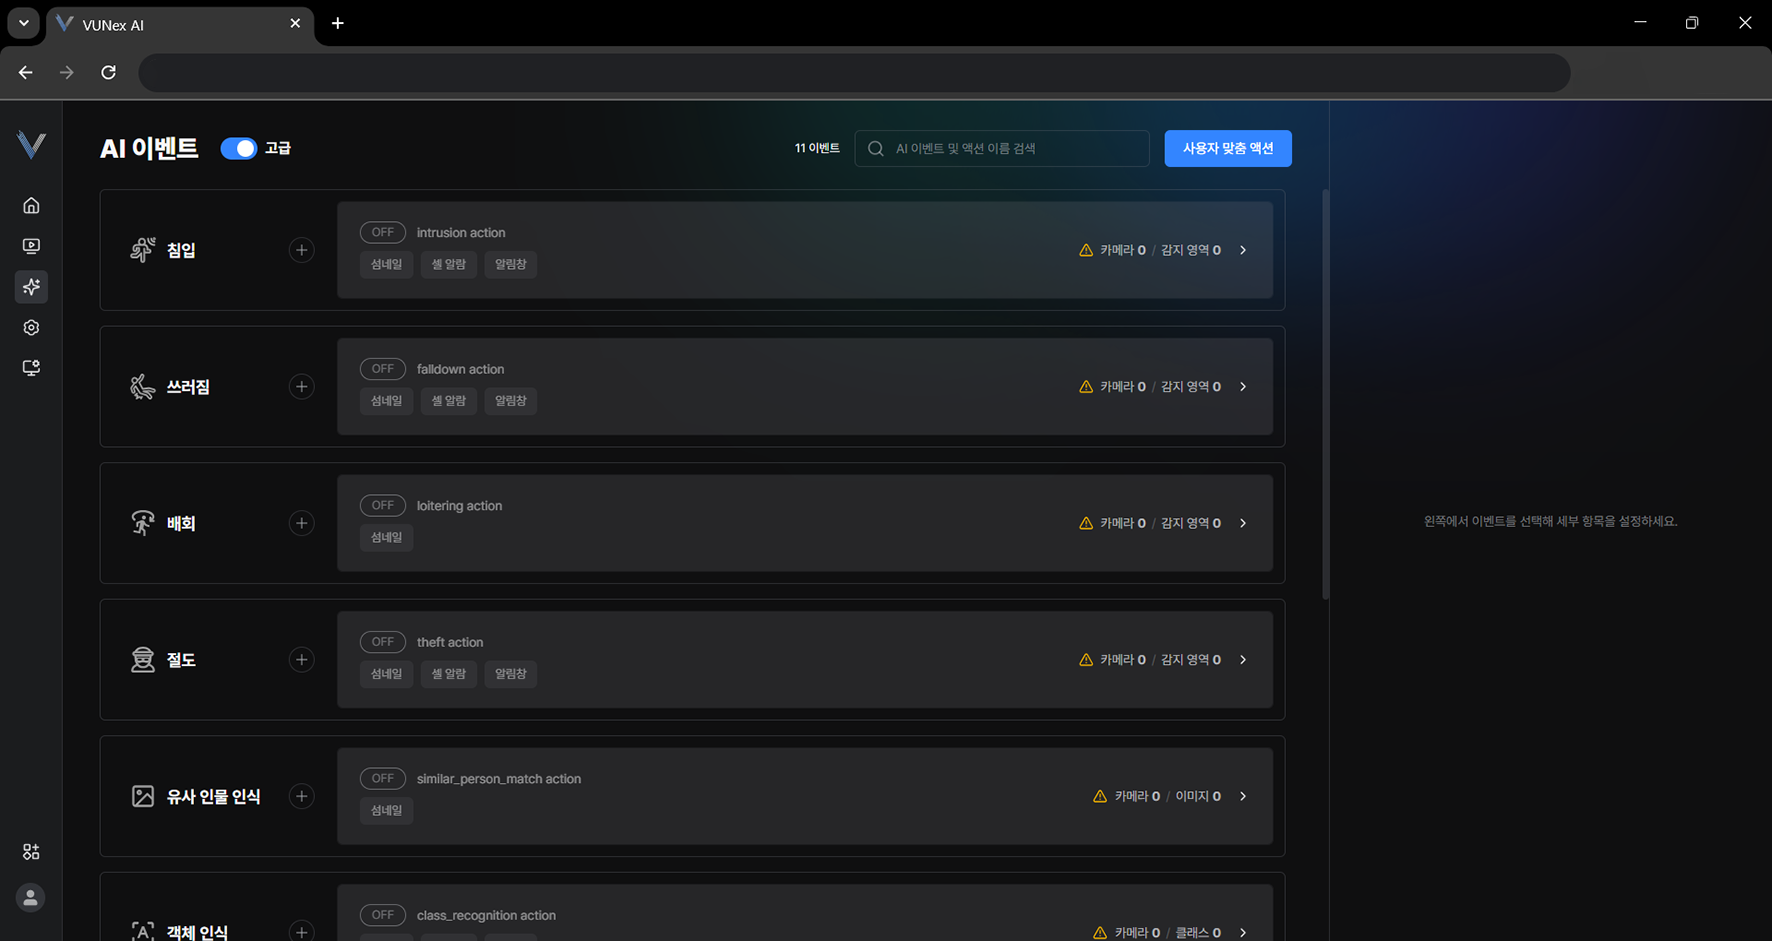
Task: Open the apps grid icon at bottom
Action: point(31,852)
